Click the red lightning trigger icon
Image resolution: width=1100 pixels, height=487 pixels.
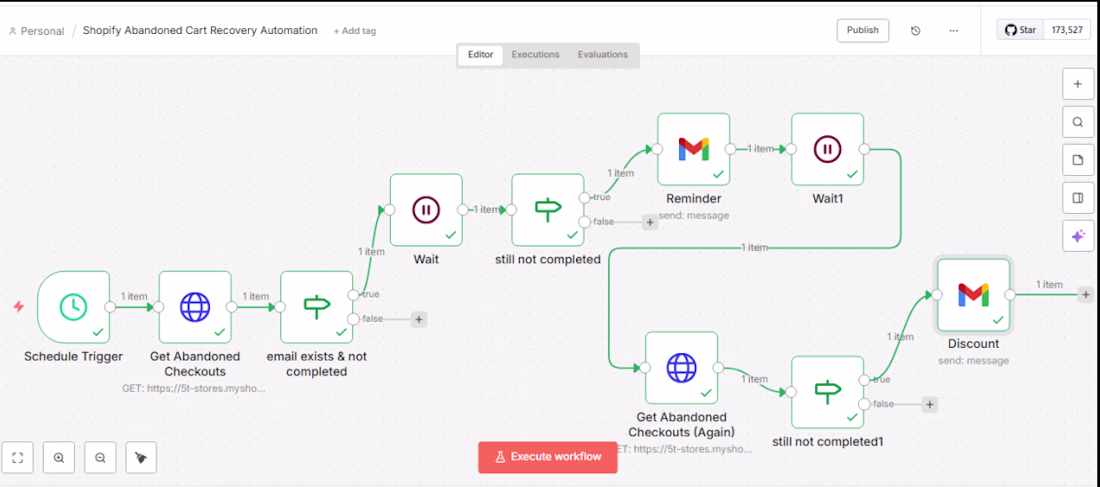click(19, 307)
